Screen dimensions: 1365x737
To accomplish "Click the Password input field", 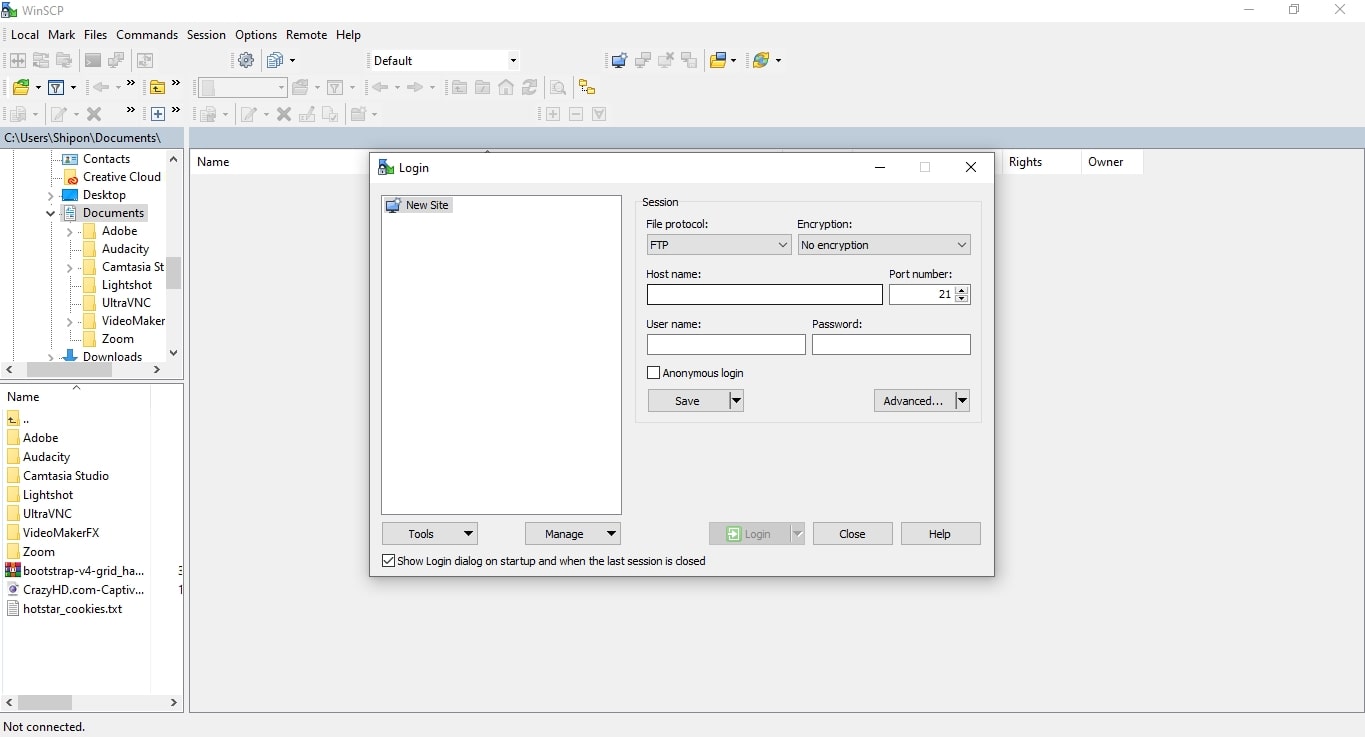I will click(x=891, y=345).
